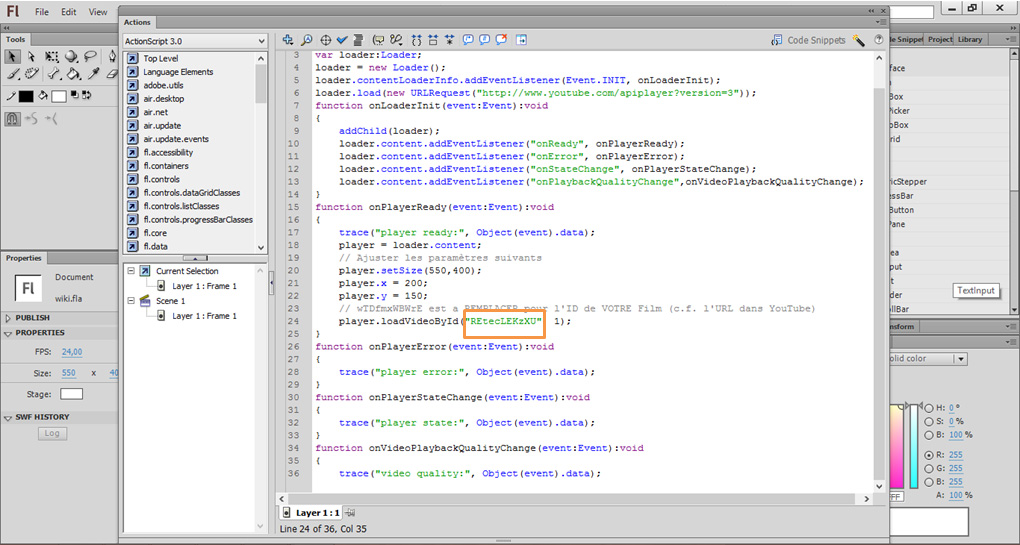The width and height of the screenshot is (1020, 545).
Task: Select the G green radio button
Action: click(x=930, y=468)
